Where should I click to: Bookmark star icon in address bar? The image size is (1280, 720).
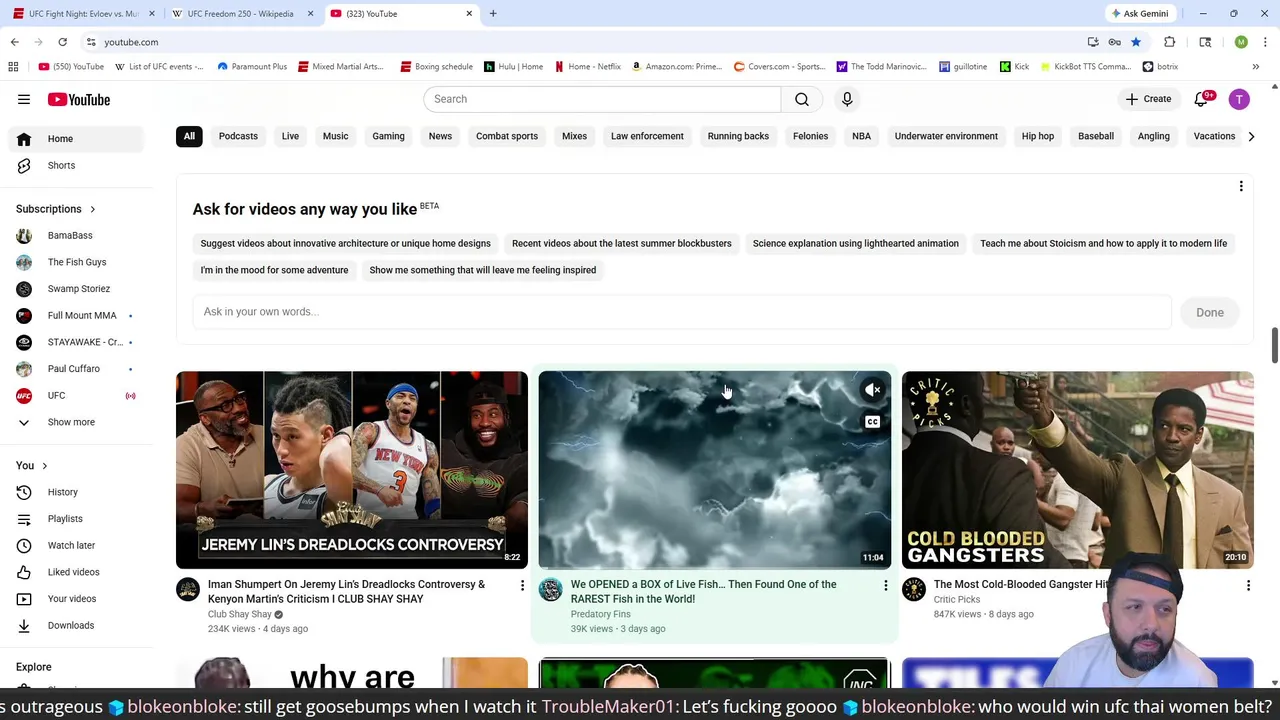pos(1136,42)
